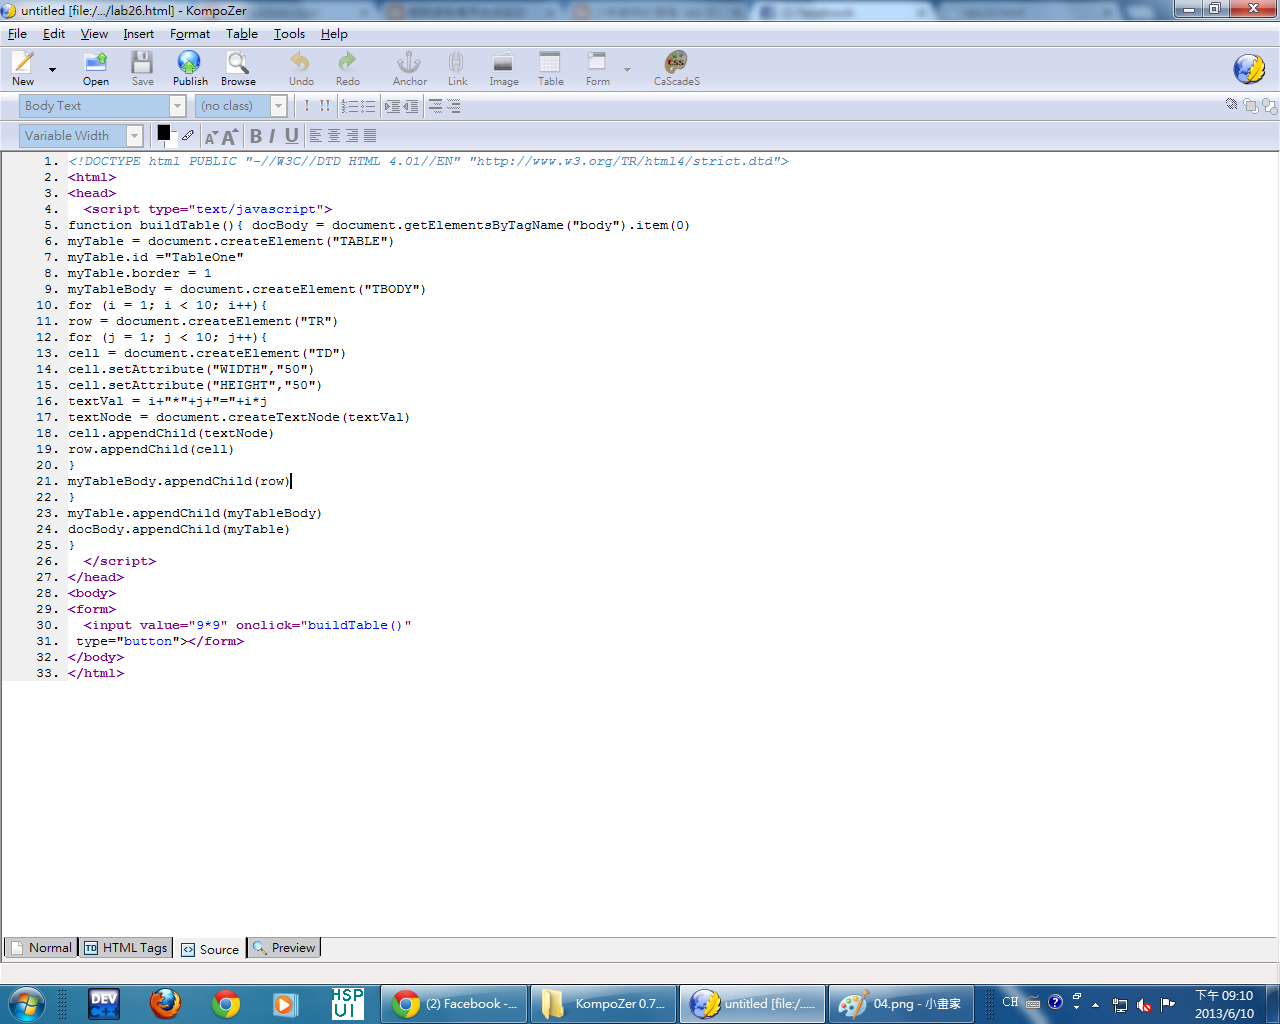
Task: Click the definition description icon
Action: tap(453, 106)
